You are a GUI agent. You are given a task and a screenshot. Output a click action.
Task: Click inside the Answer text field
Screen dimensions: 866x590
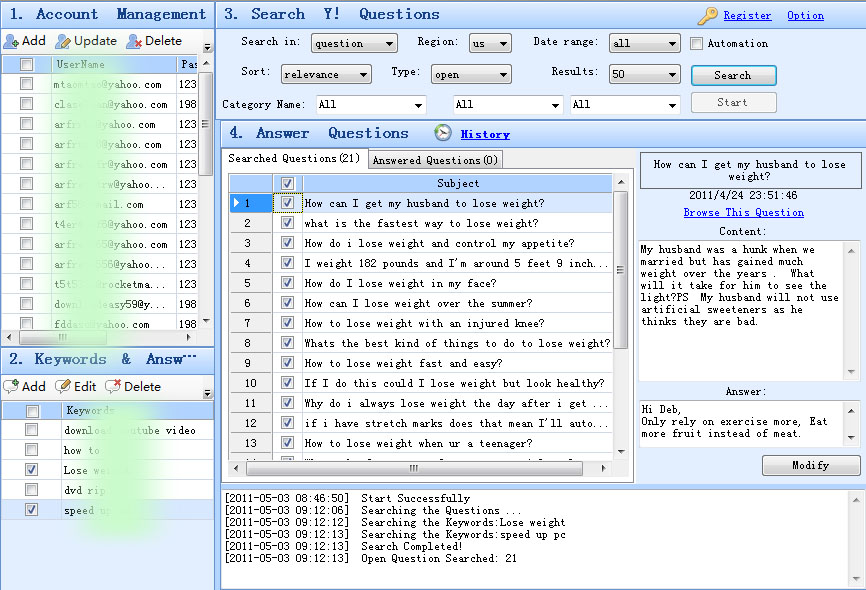(743, 423)
